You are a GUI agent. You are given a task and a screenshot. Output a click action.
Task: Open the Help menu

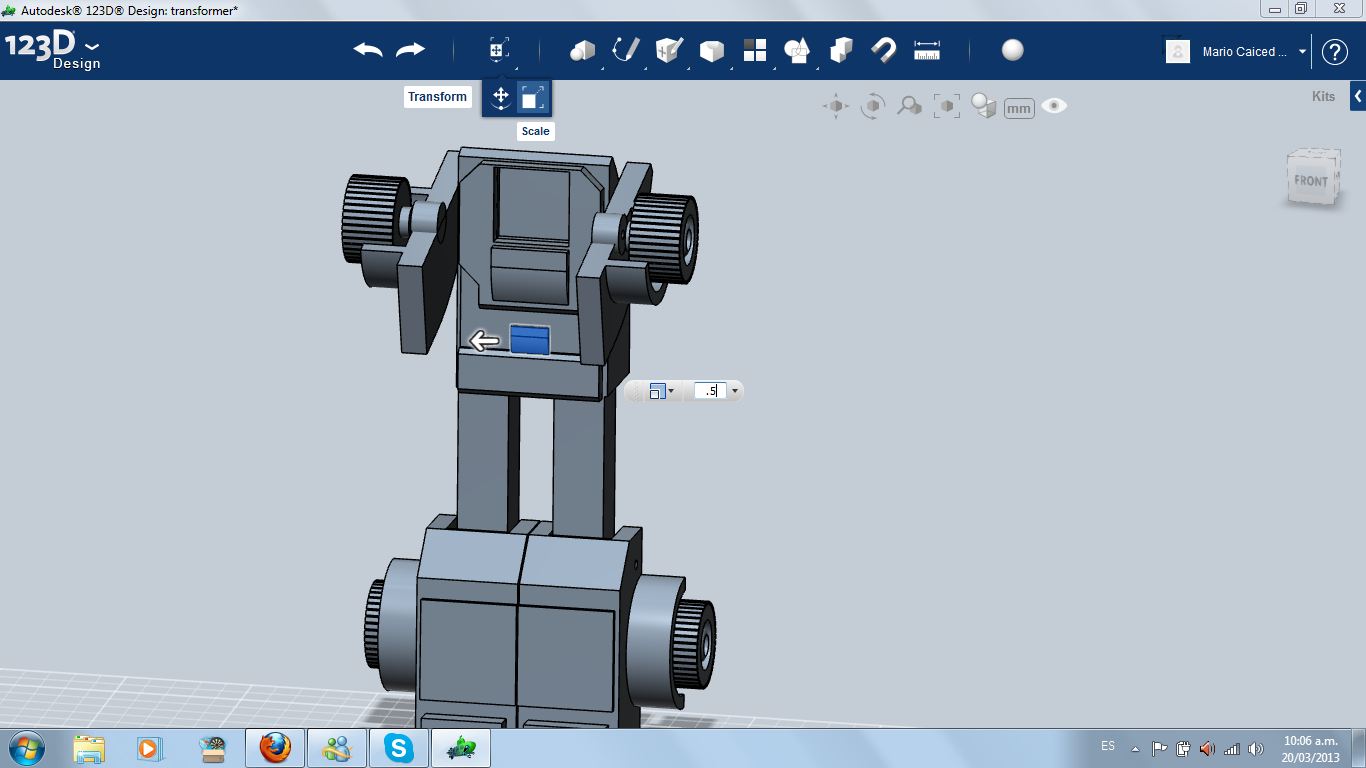(x=1335, y=52)
